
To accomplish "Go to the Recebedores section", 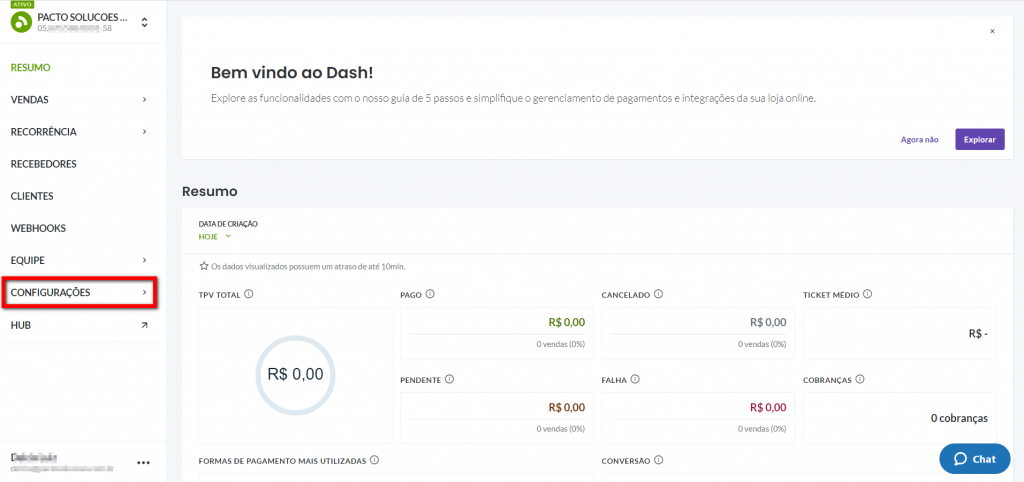I will (x=44, y=164).
